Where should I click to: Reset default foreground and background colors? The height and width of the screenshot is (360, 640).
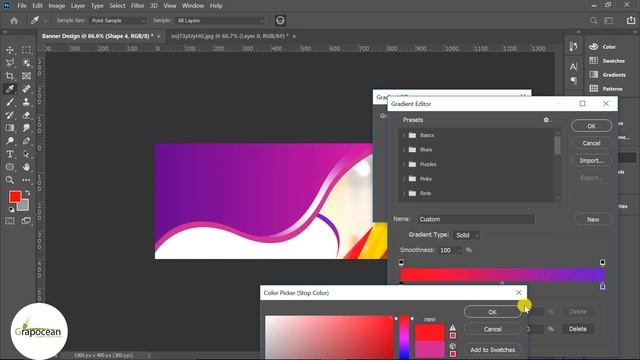click(x=11, y=209)
